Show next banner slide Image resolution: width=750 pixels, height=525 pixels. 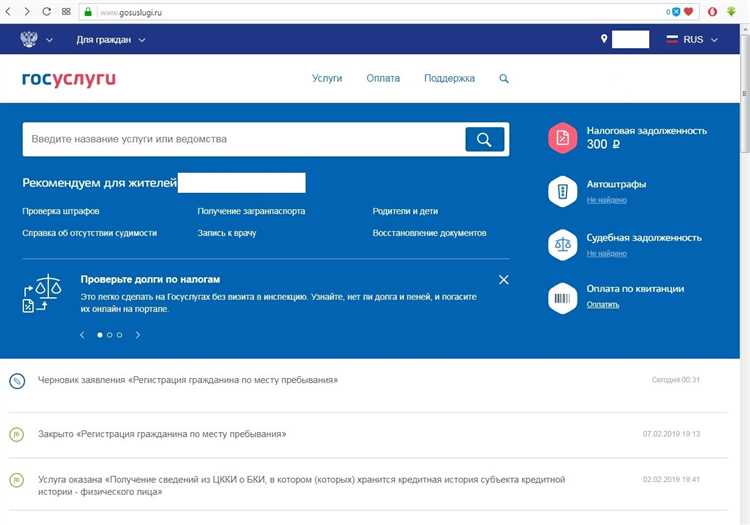[x=138, y=335]
